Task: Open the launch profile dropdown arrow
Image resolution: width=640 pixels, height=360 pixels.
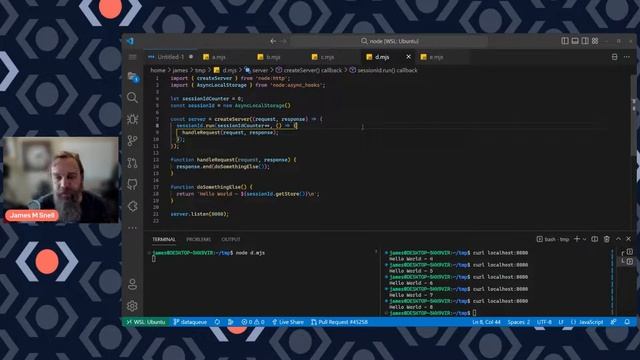Action: [584, 239]
